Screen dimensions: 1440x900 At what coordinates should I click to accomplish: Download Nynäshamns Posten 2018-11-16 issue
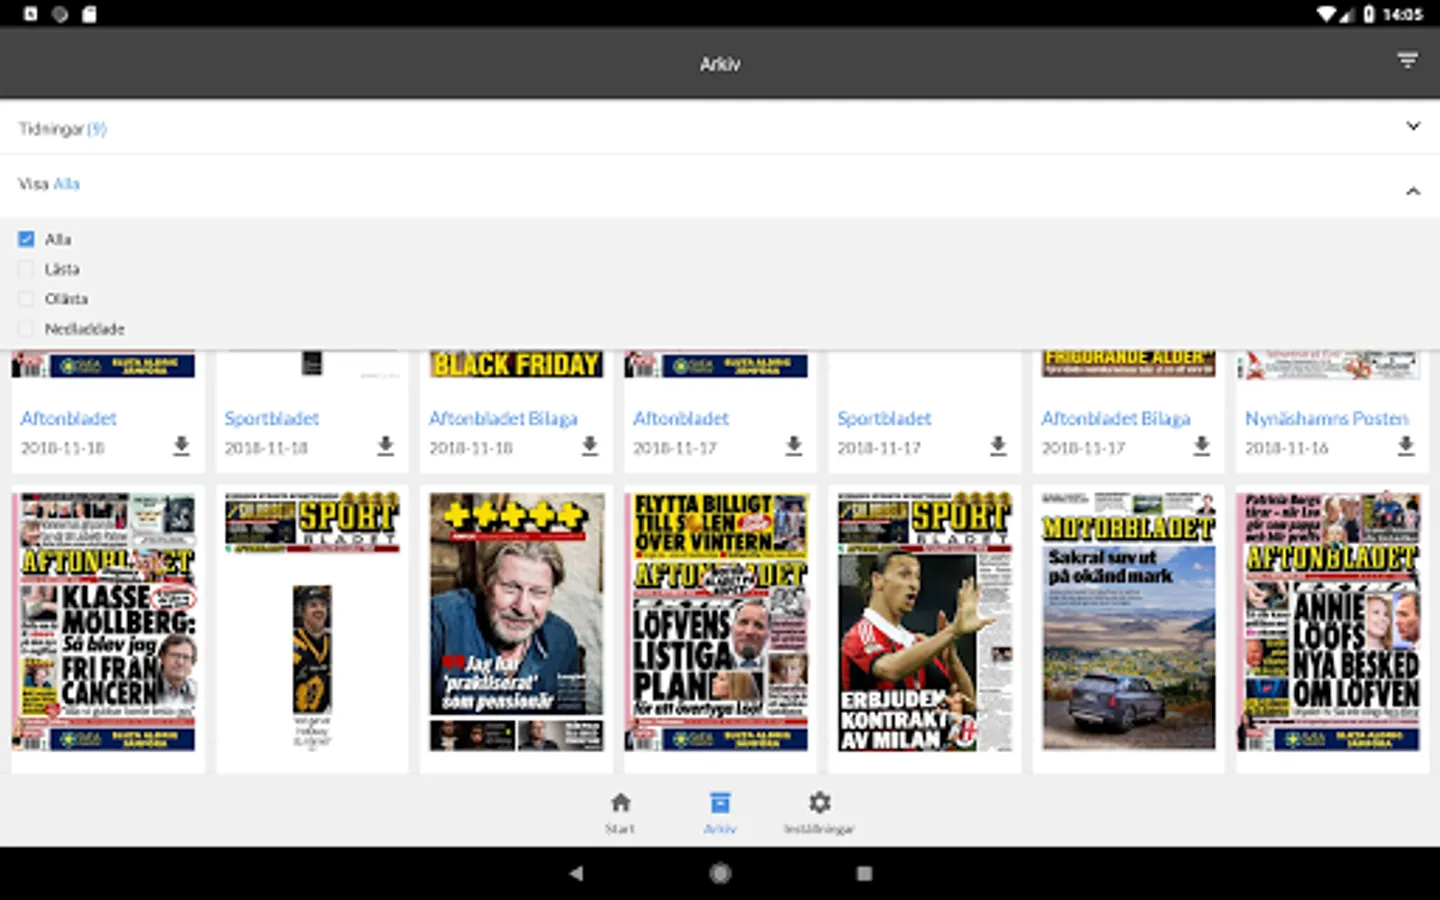point(1406,446)
